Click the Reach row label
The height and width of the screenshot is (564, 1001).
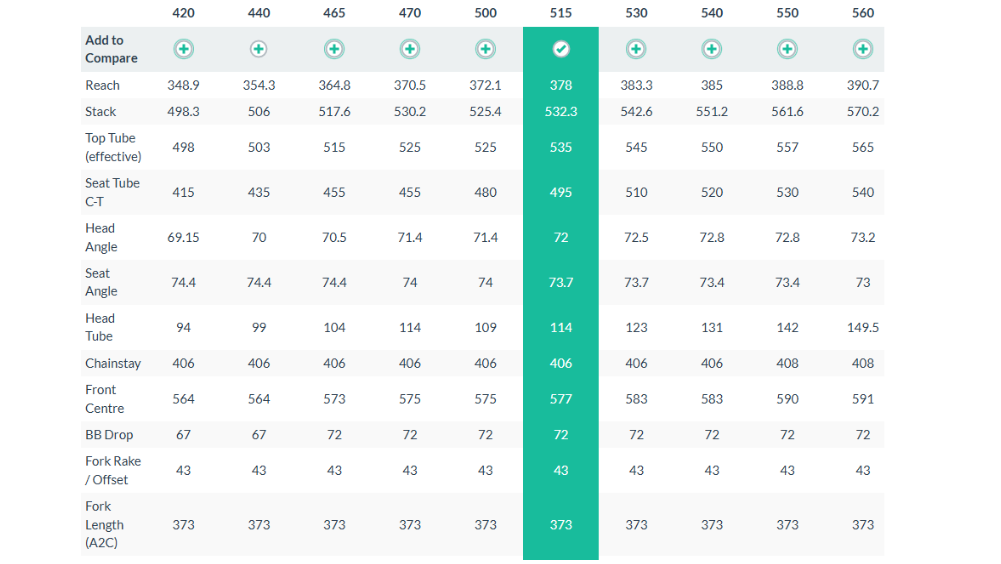click(x=102, y=86)
